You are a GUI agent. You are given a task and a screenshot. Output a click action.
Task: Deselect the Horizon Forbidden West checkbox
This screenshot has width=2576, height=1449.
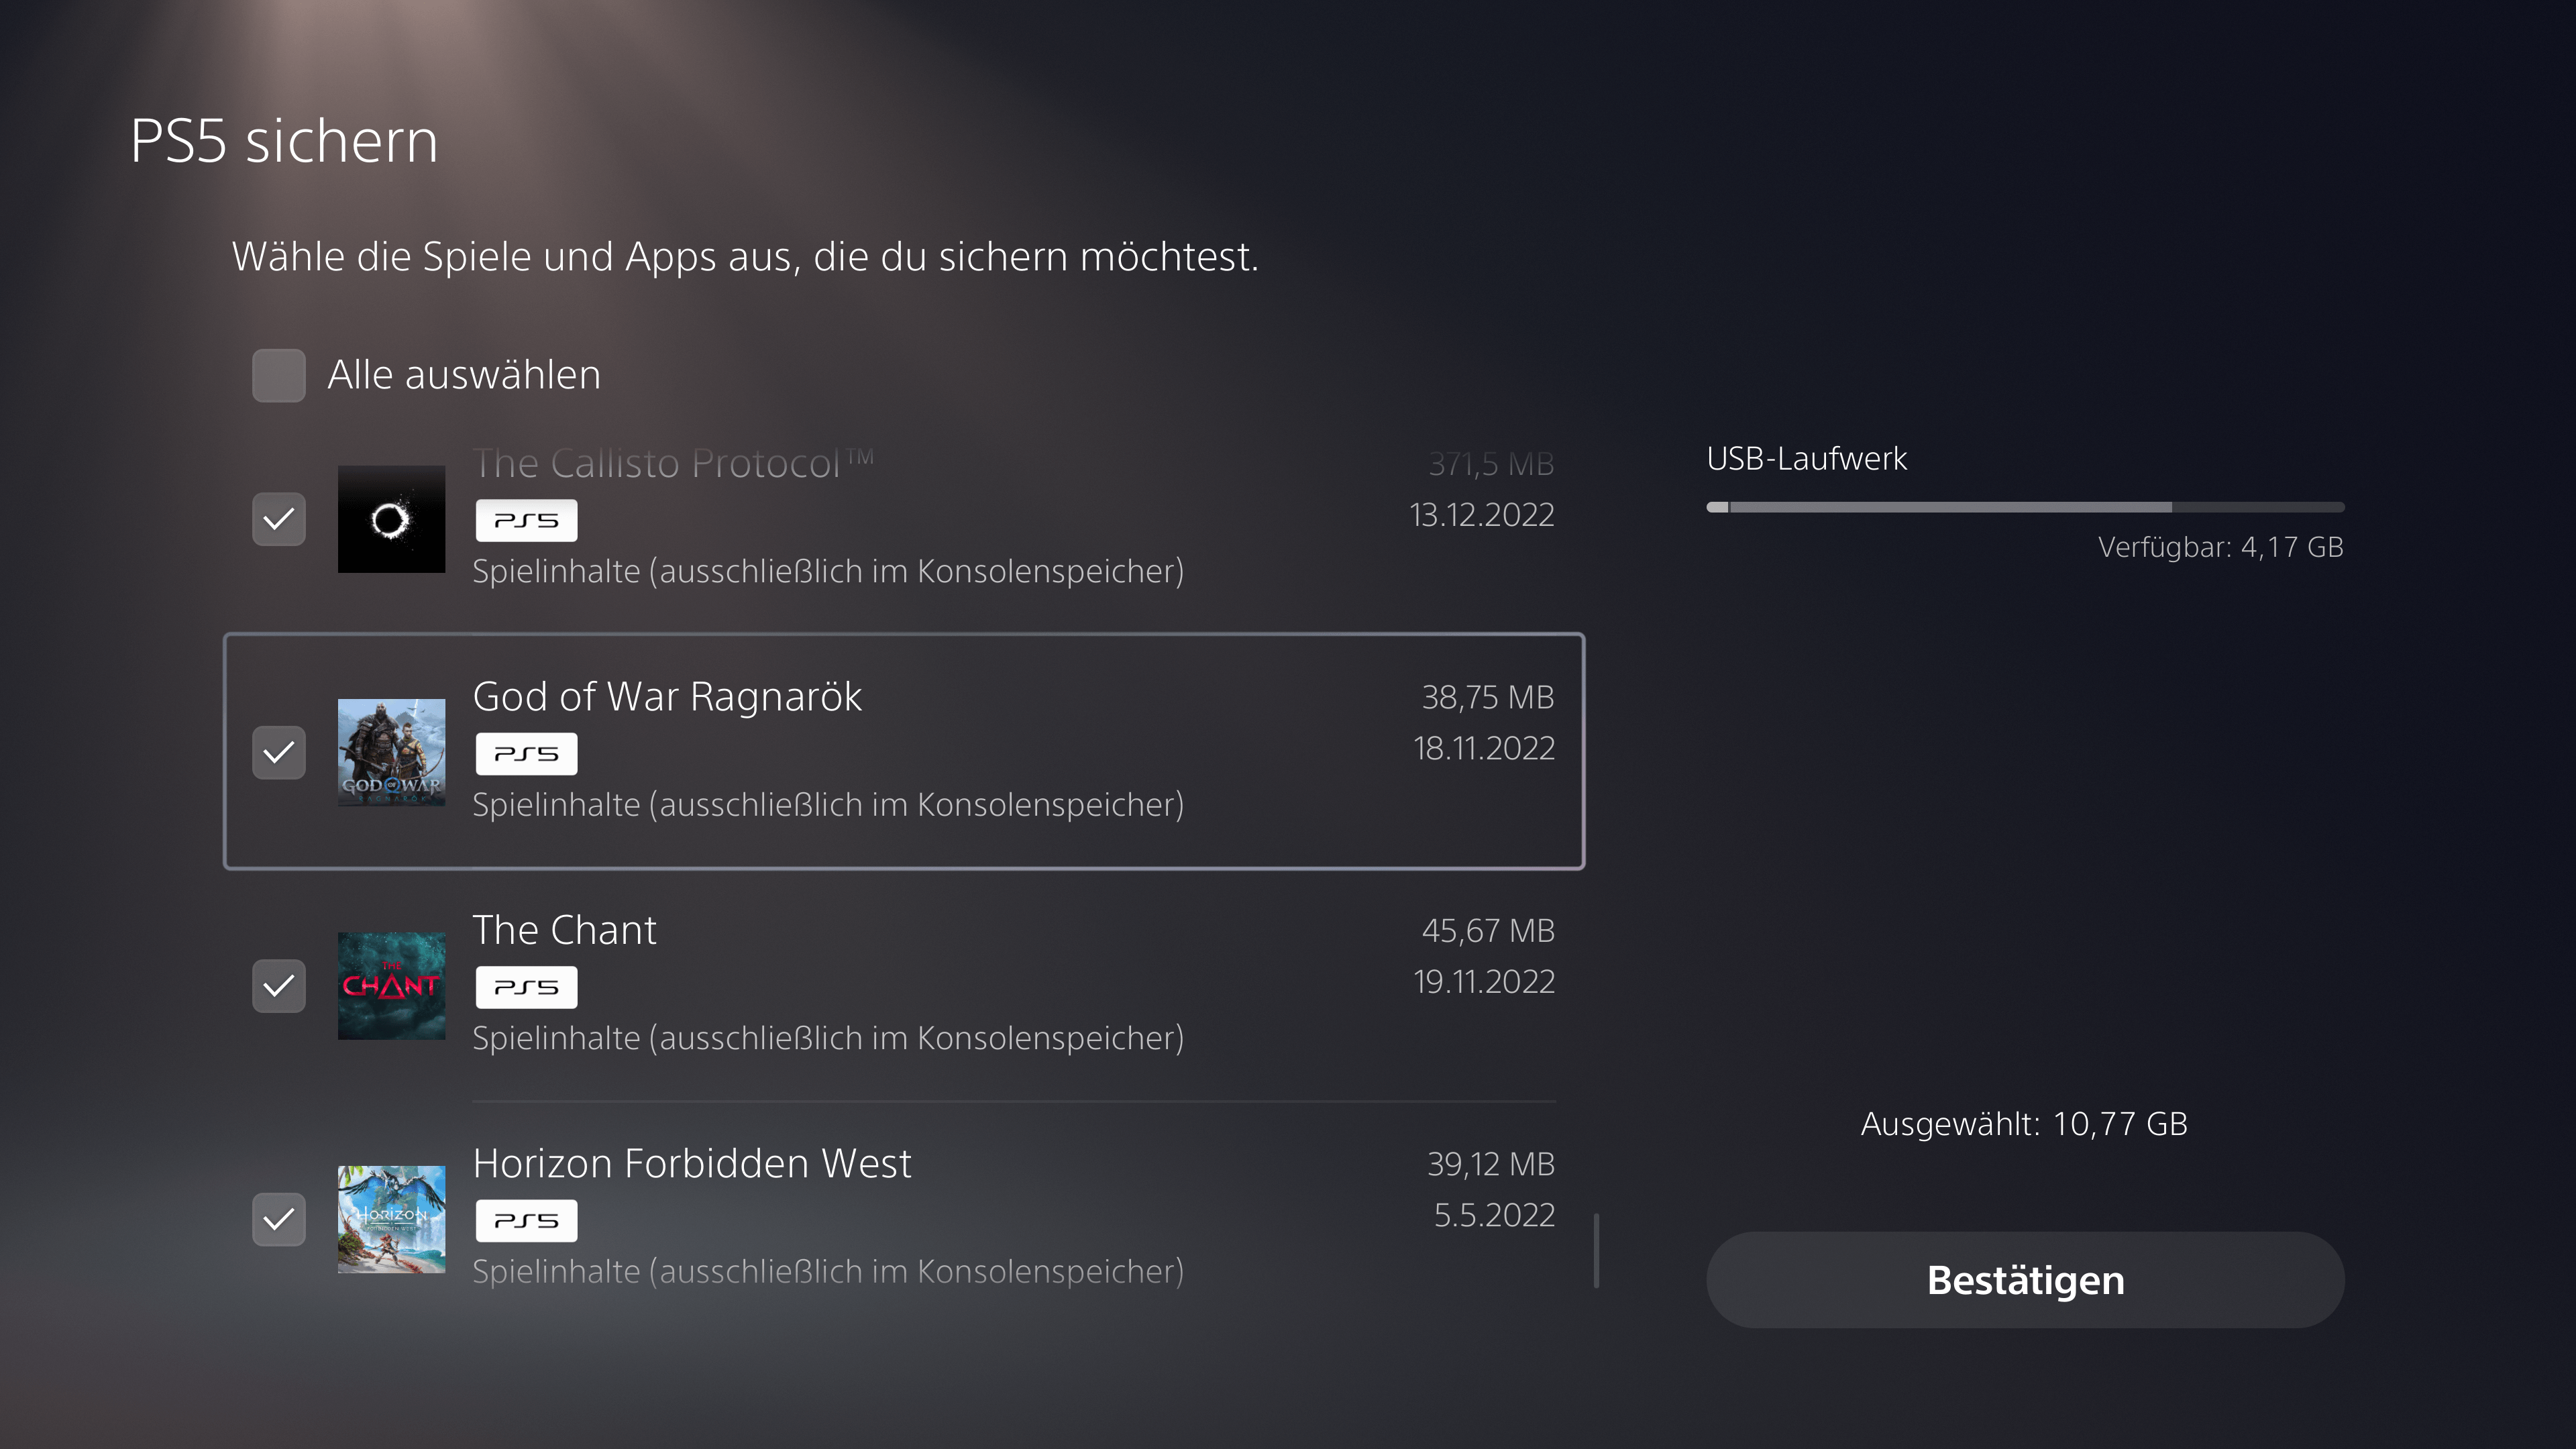279,1219
